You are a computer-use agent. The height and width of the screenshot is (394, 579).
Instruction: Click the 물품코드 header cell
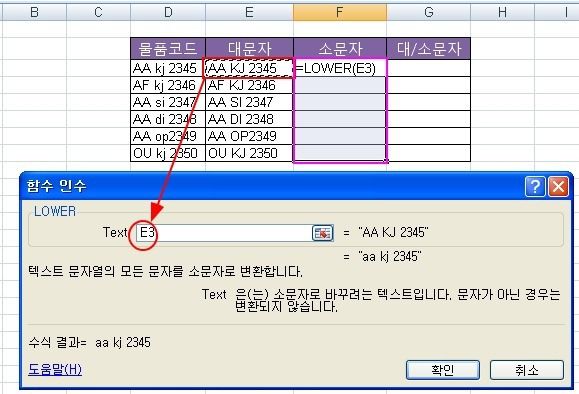tap(168, 48)
